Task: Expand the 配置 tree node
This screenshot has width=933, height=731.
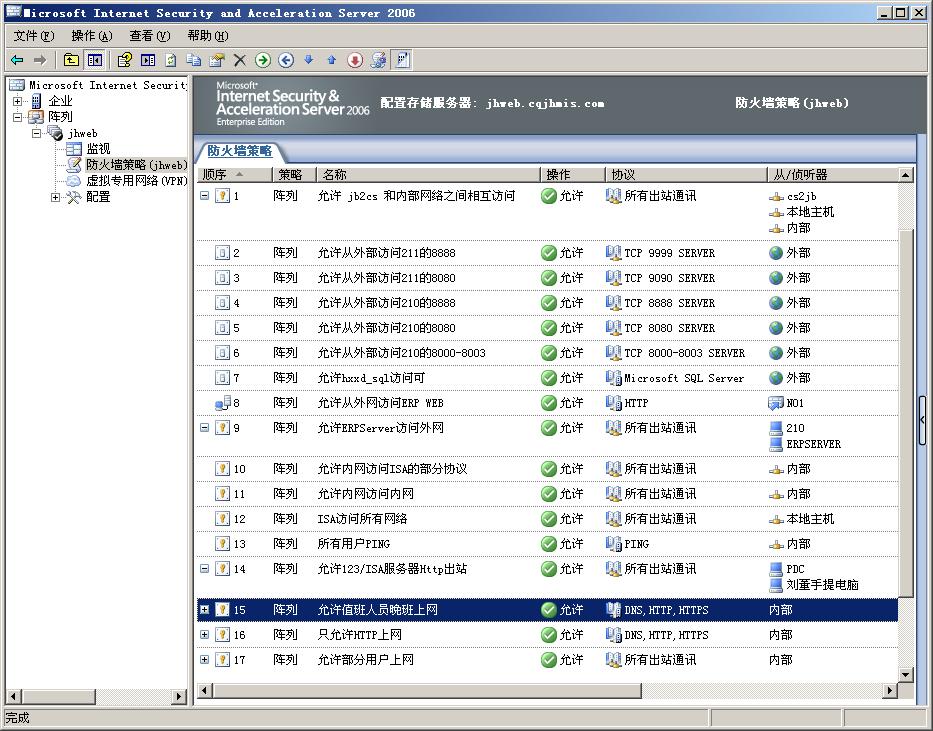Action: 55,197
